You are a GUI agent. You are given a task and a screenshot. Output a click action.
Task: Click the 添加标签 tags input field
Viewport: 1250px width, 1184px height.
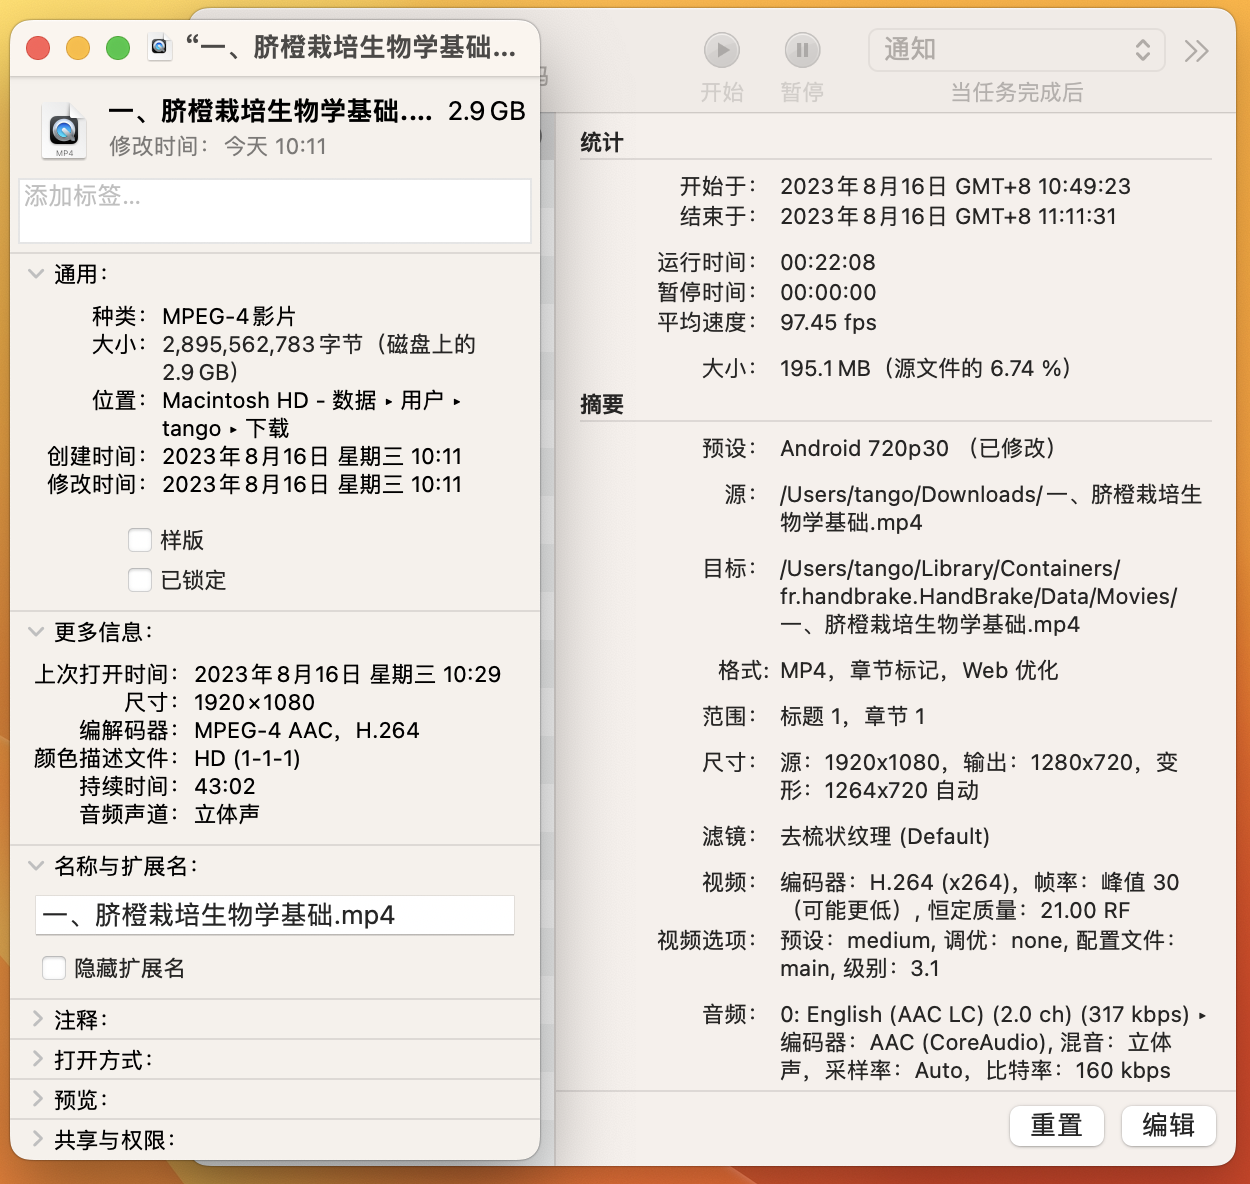click(274, 210)
